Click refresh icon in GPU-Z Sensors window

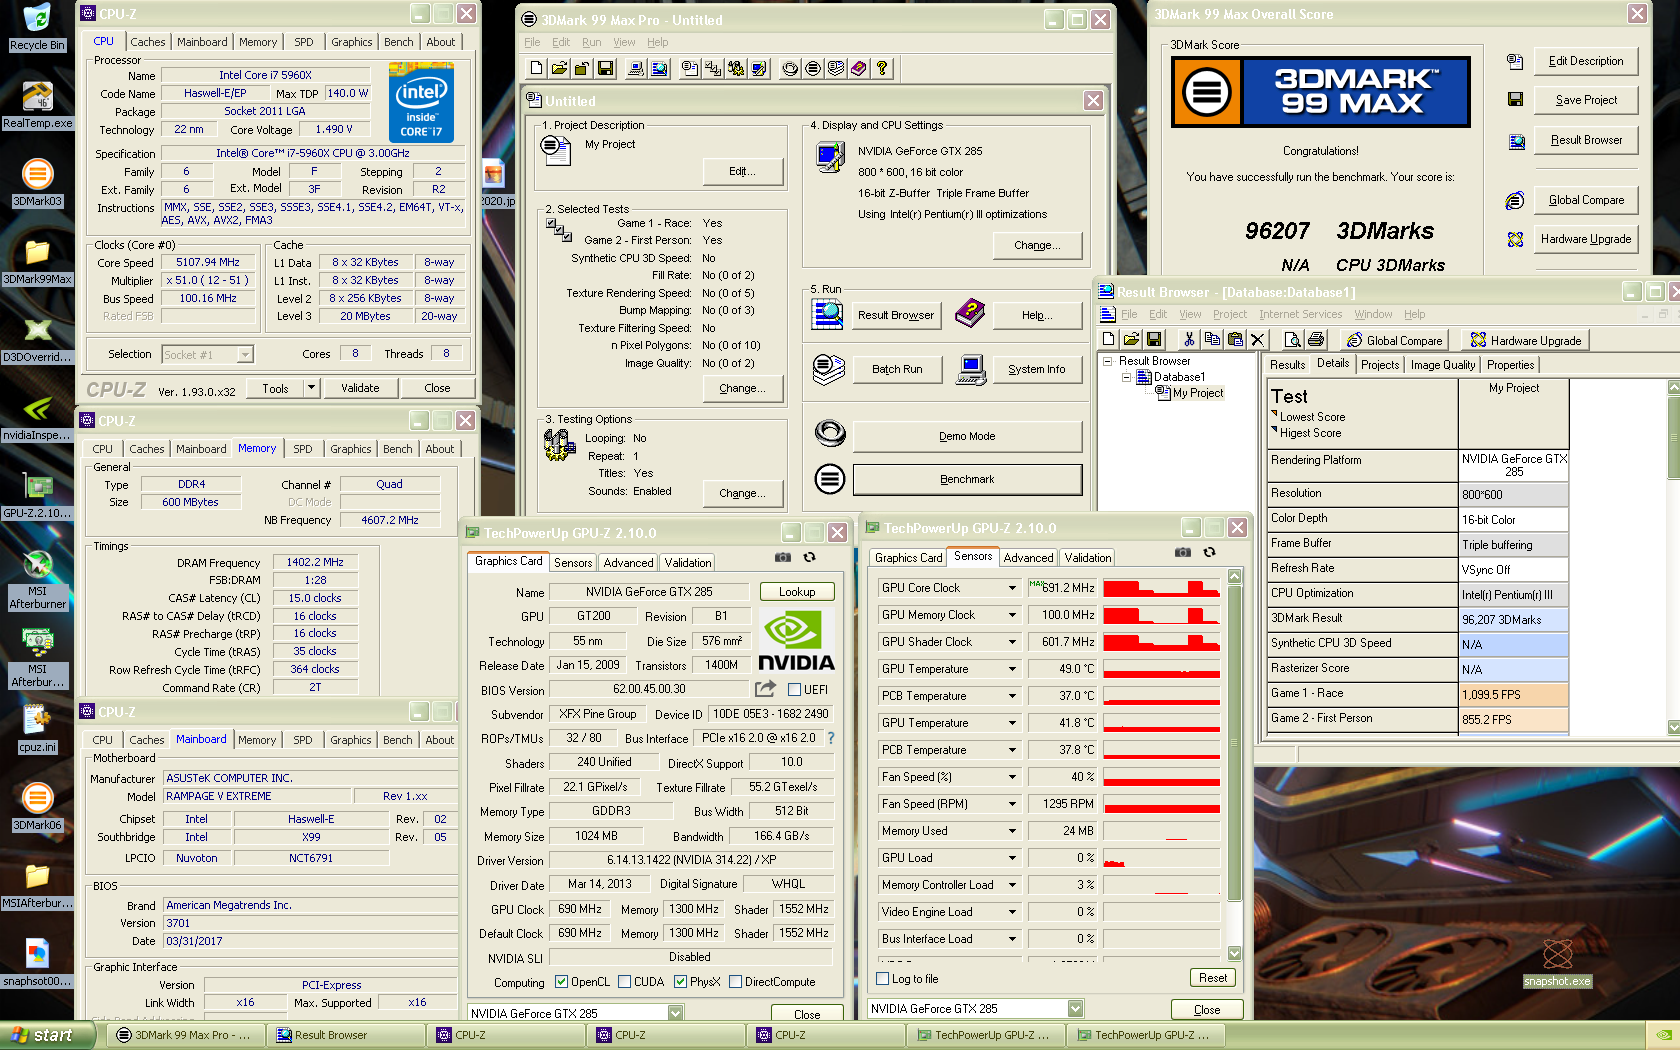point(1209,552)
